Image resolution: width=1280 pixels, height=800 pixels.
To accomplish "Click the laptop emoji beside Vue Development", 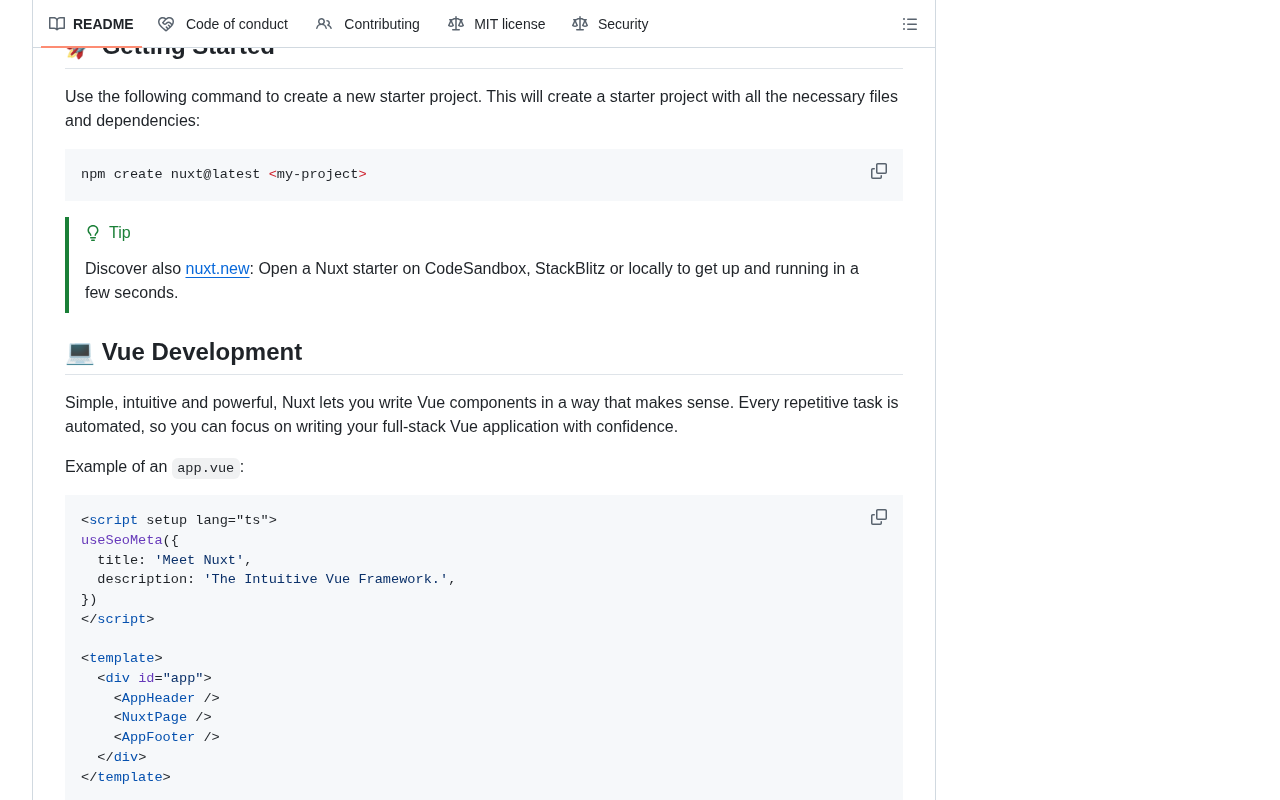I will 80,352.
